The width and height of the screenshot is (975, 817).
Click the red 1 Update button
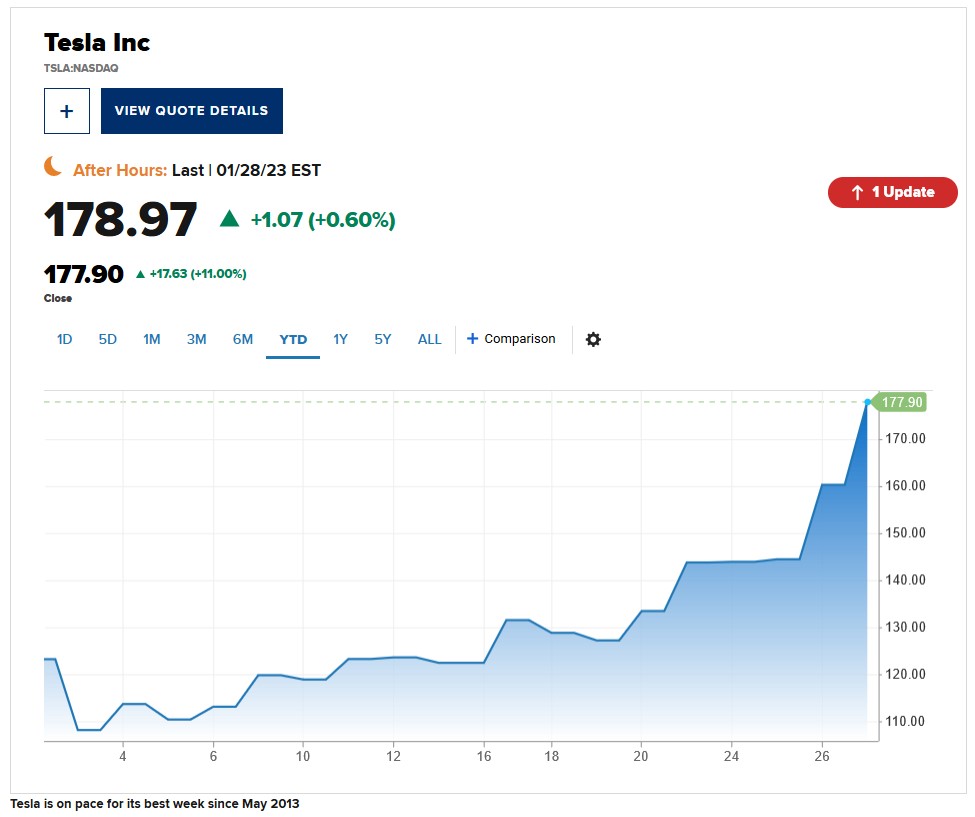[892, 192]
